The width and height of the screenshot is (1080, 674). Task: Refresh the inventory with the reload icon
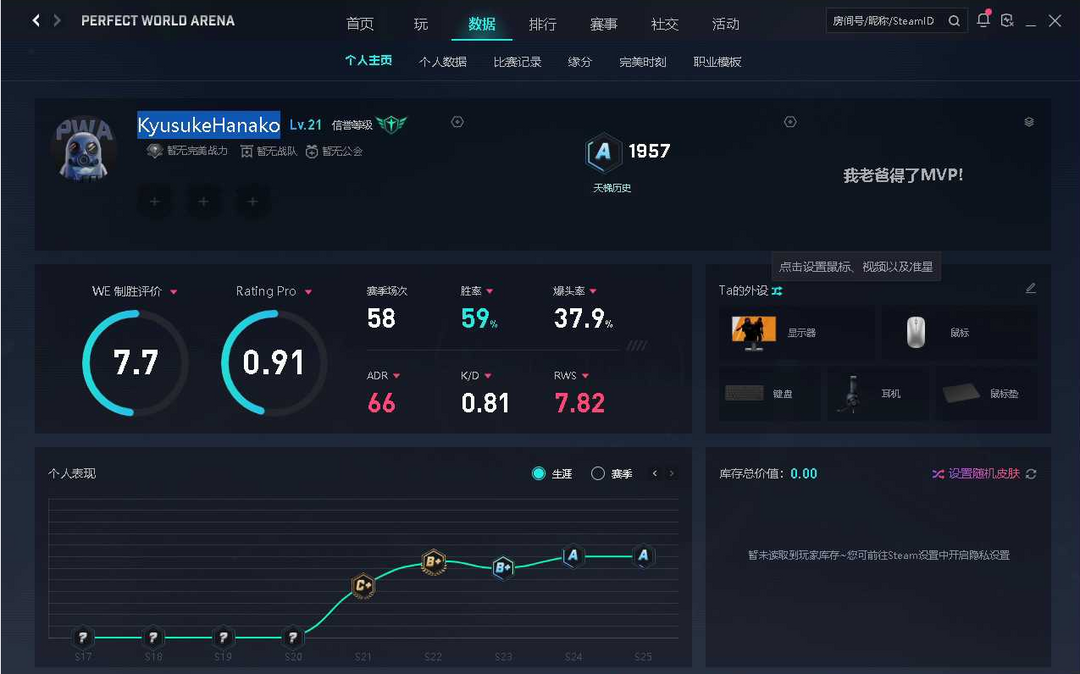tap(1031, 474)
